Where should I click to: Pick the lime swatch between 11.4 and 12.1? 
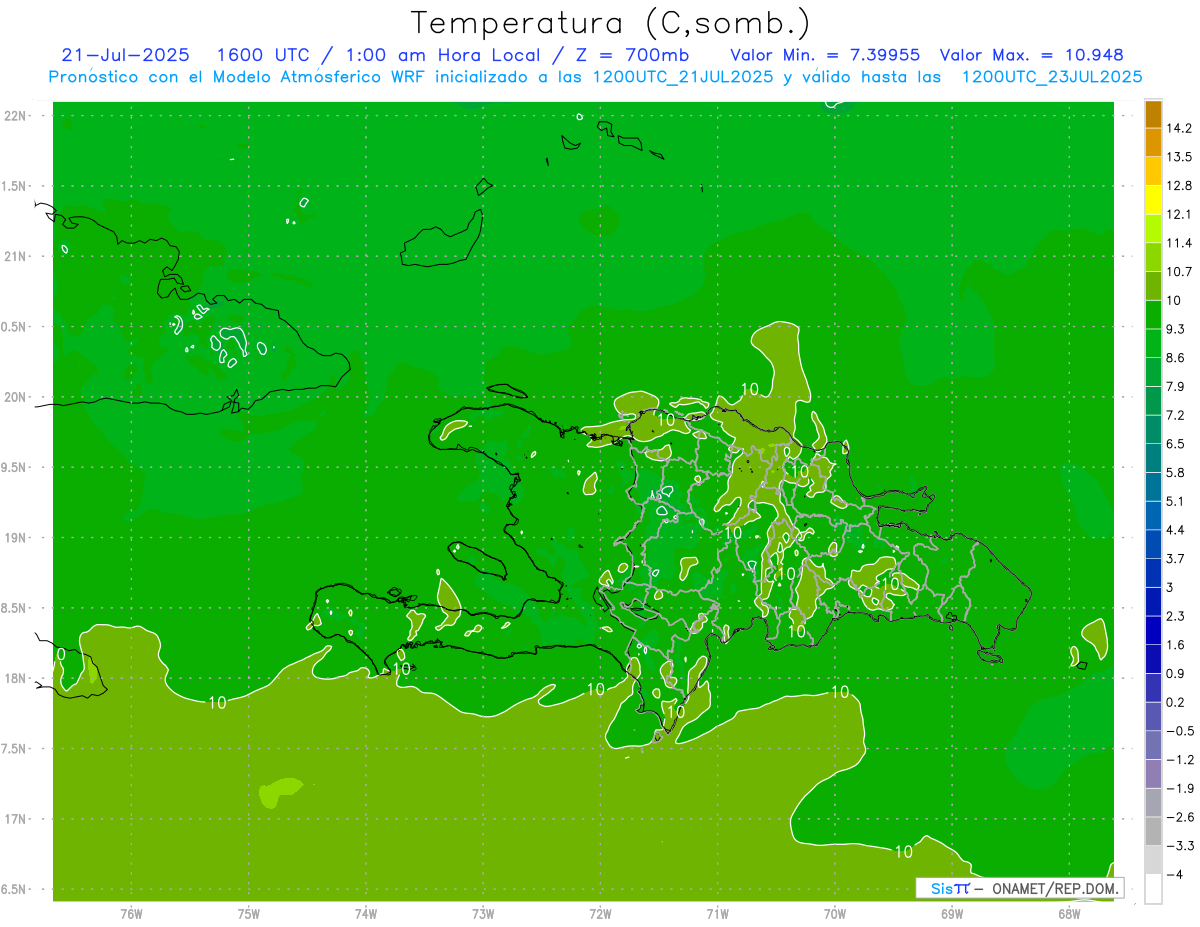[x=1153, y=229]
